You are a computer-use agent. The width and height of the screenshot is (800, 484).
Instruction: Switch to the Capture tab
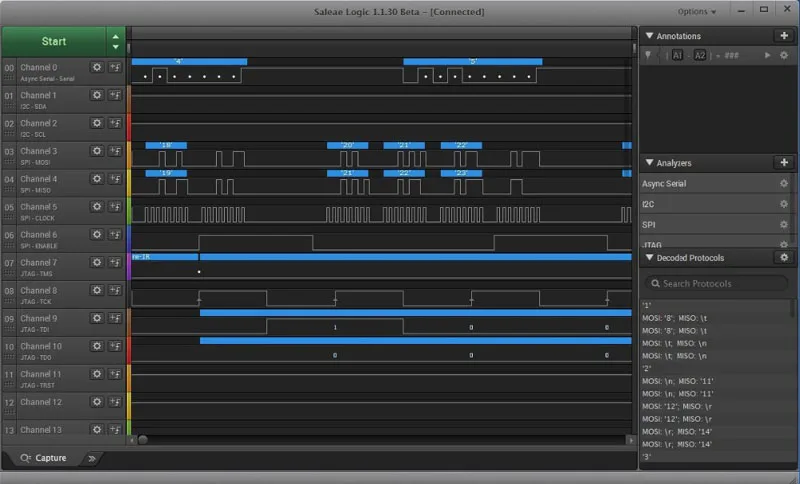43,458
